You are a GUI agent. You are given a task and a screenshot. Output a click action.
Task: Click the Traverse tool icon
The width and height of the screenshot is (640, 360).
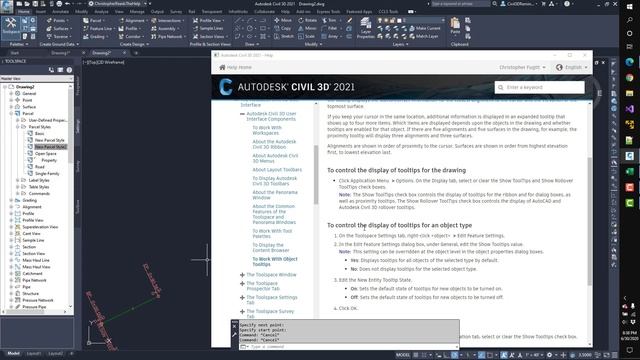click(x=49, y=36)
